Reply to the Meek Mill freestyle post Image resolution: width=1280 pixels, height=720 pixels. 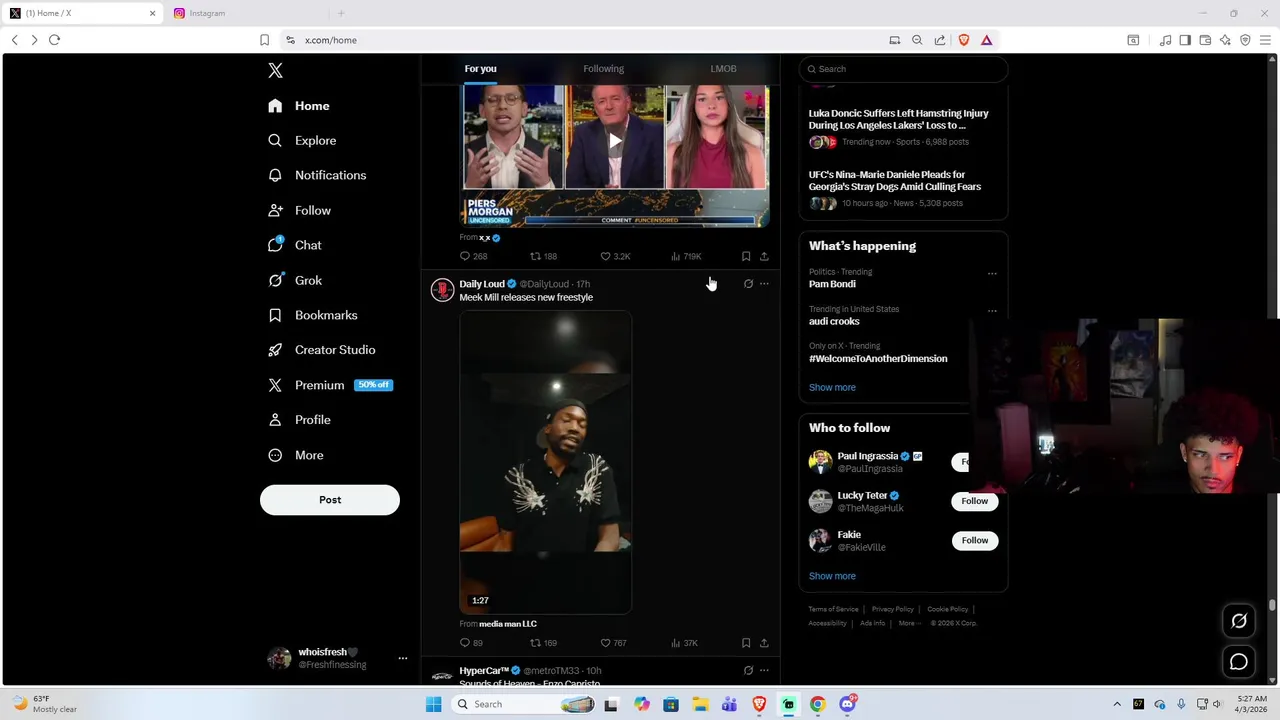[x=471, y=643]
